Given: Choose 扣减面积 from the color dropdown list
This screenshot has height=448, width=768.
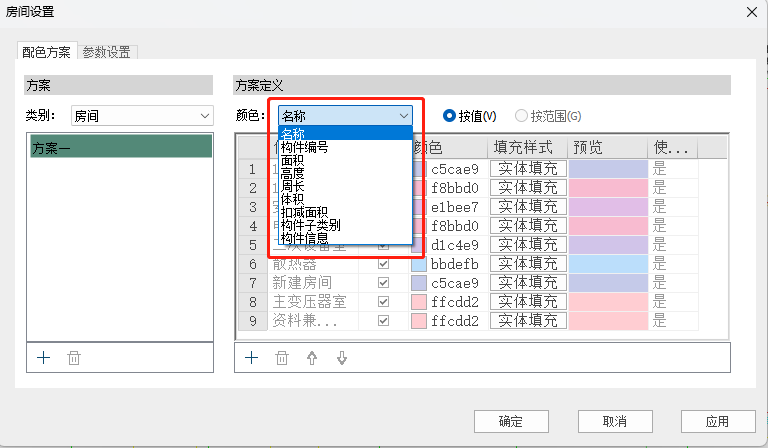Looking at the screenshot, I should (x=345, y=212).
